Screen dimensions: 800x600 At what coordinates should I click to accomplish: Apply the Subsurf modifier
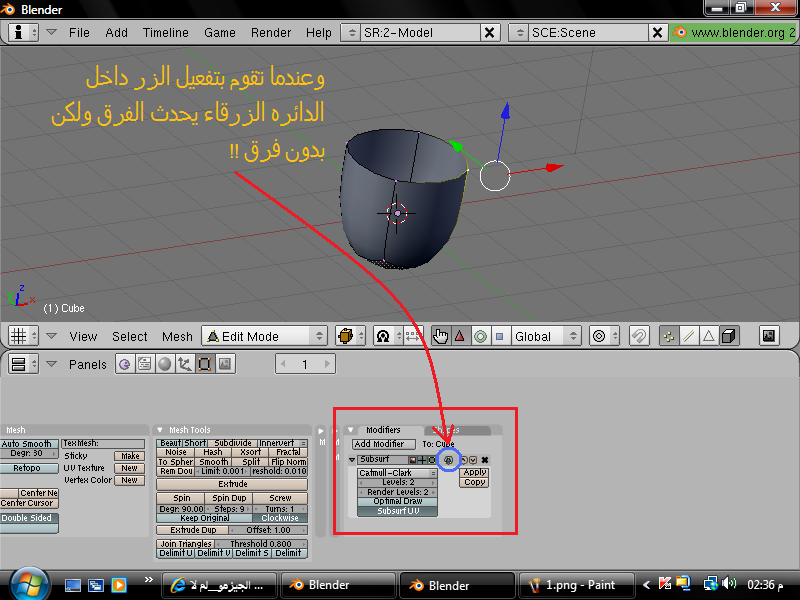(x=475, y=472)
